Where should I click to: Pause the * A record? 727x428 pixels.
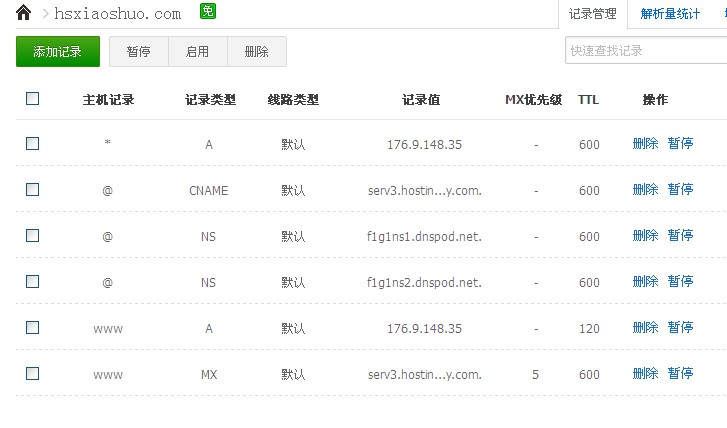point(680,143)
